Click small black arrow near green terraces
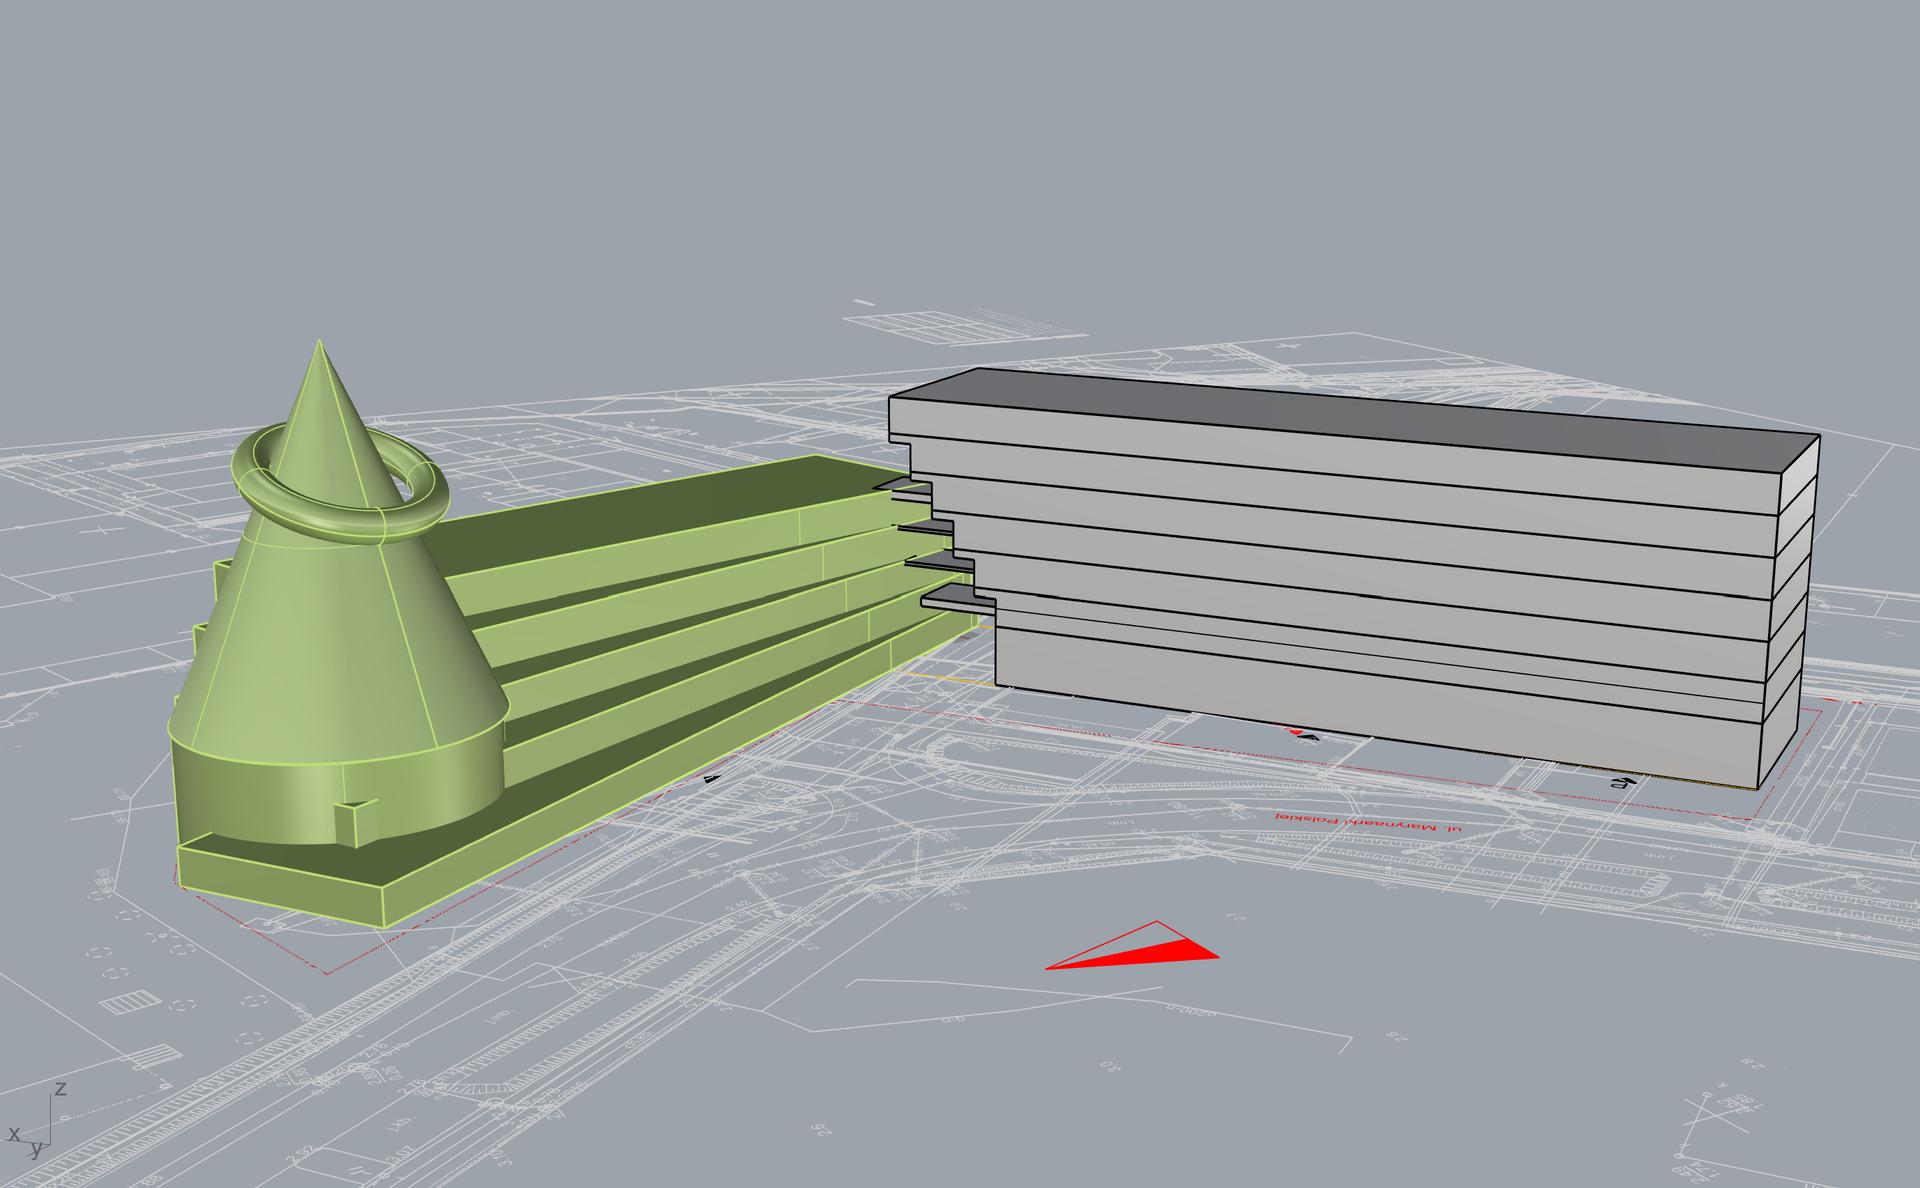Viewport: 1920px width, 1188px height. 712,777
